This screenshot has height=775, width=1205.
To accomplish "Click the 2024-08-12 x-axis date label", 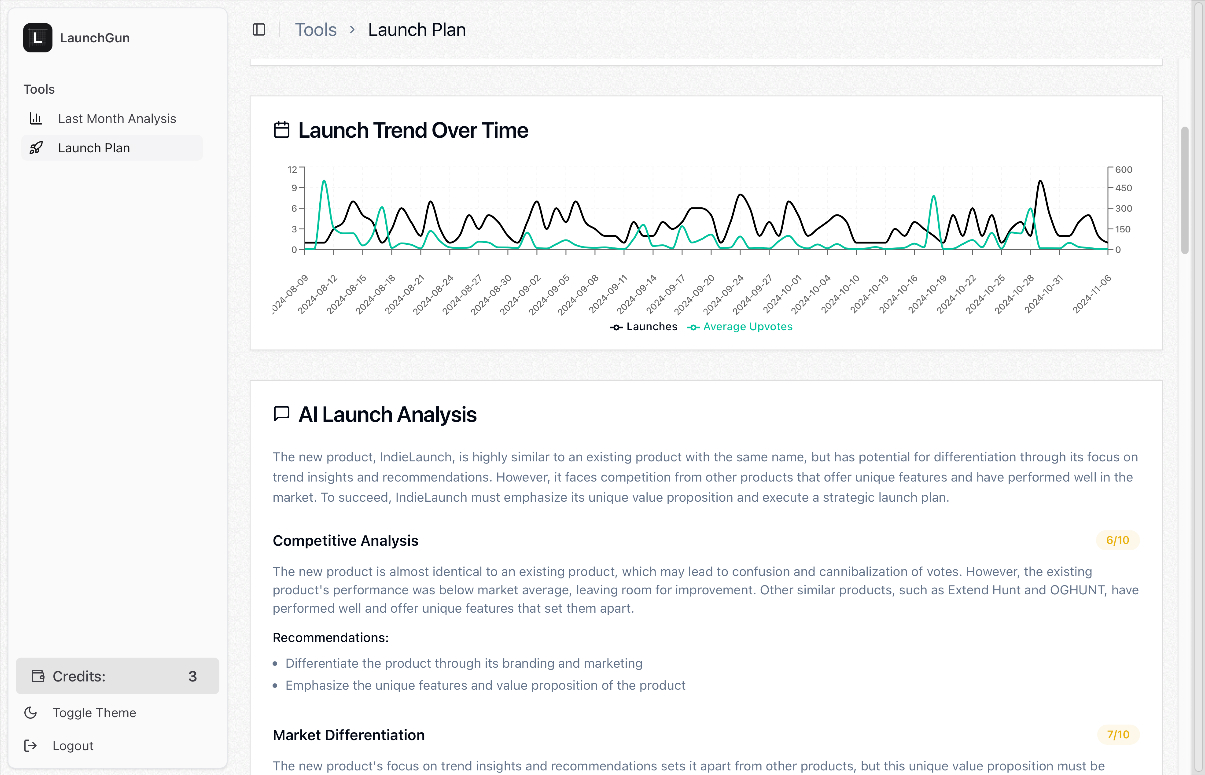I will tap(318, 294).
